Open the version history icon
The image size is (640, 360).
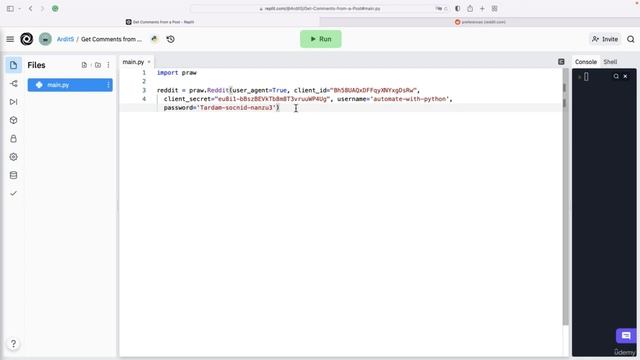[171, 39]
